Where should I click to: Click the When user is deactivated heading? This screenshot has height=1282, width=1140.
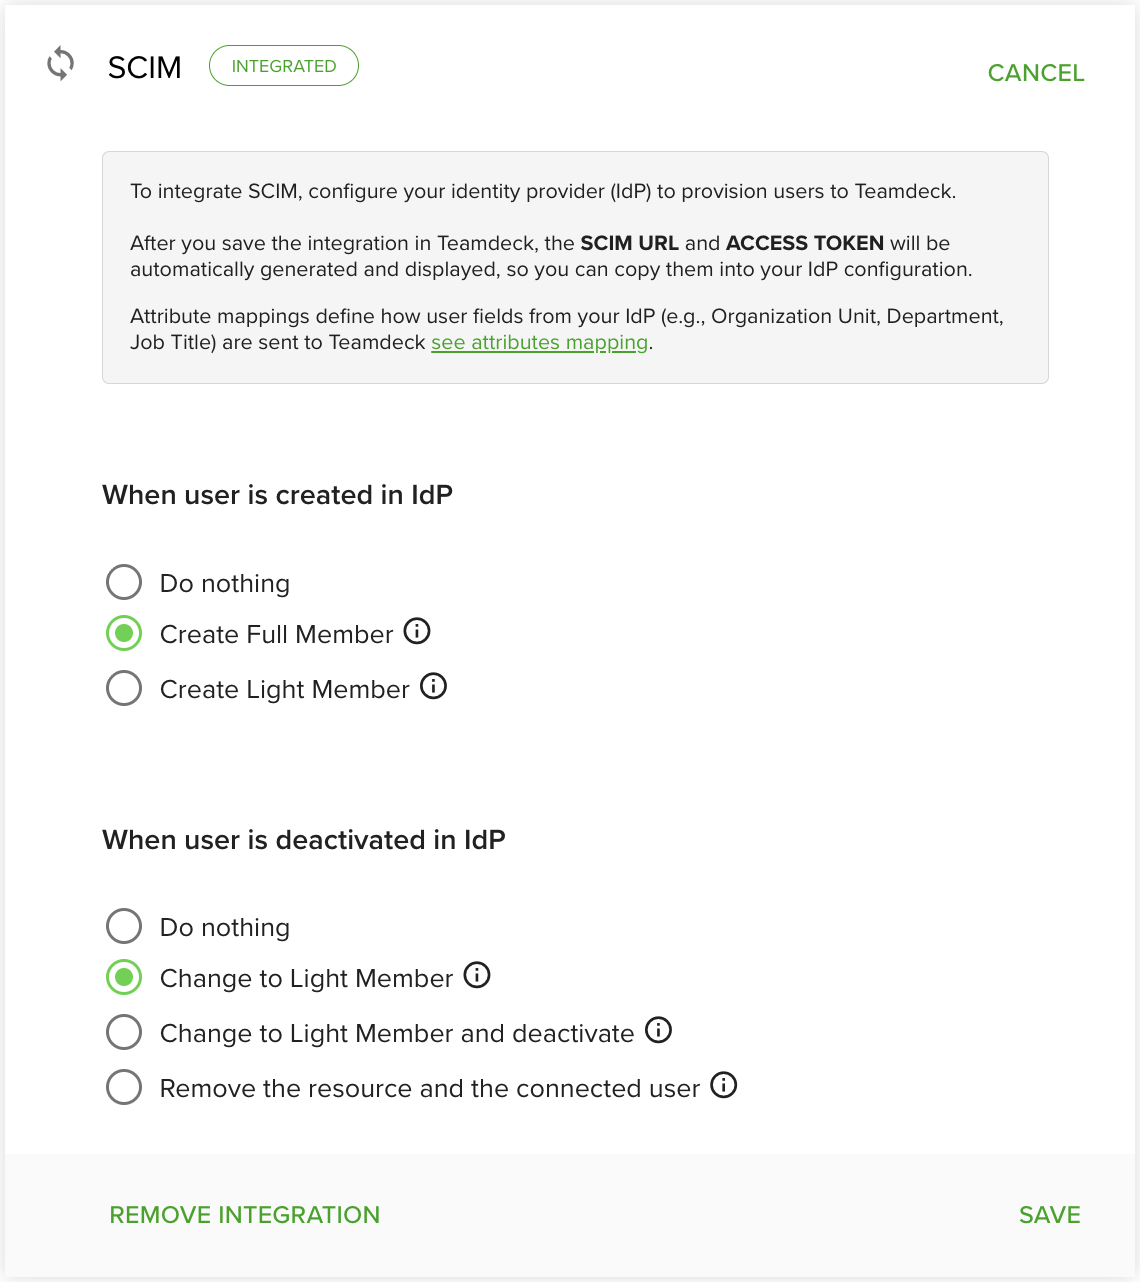[x=304, y=840]
